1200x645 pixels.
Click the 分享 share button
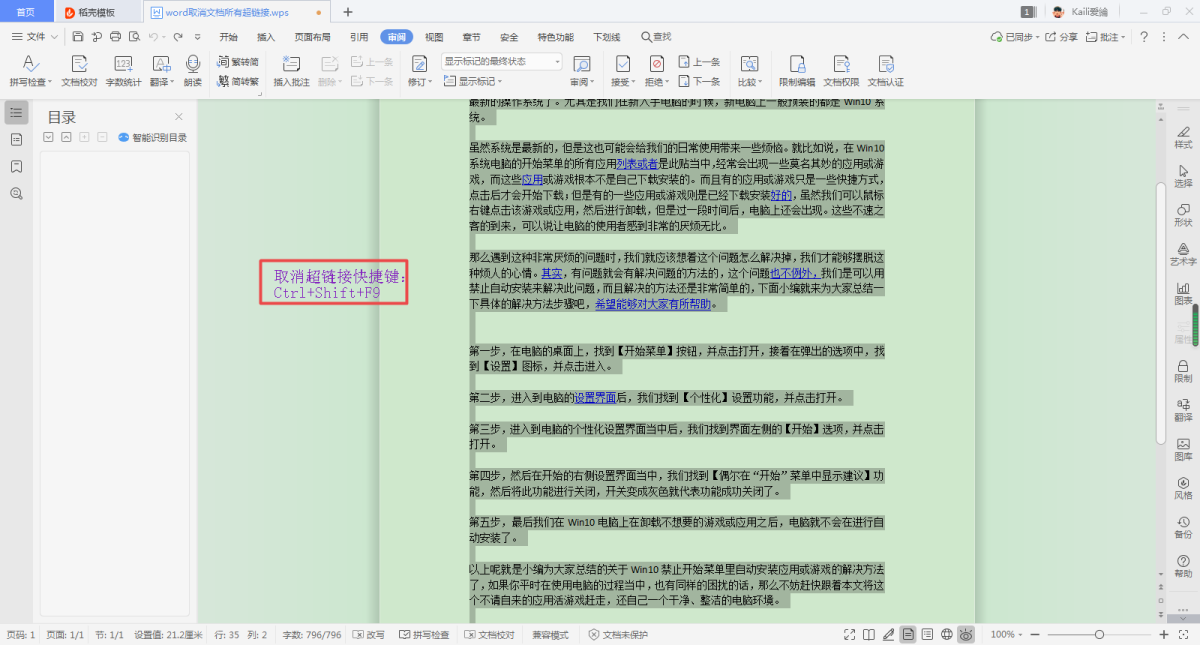coord(1062,37)
